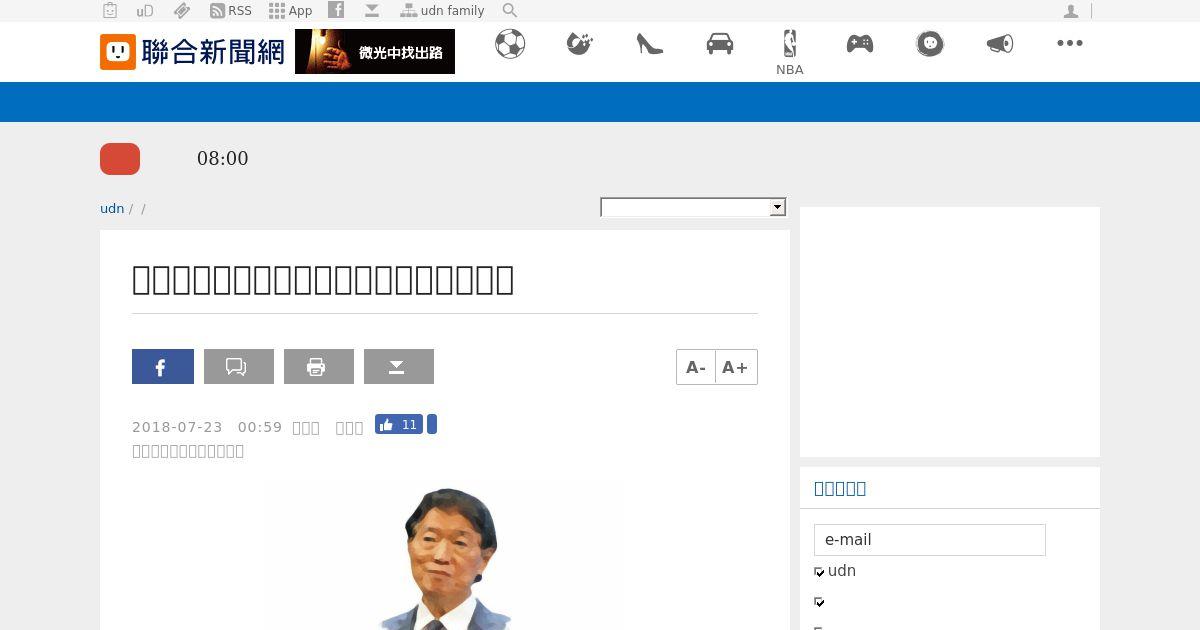This screenshot has height=630, width=1200.
Task: Open the NBA section
Action: coord(790,53)
